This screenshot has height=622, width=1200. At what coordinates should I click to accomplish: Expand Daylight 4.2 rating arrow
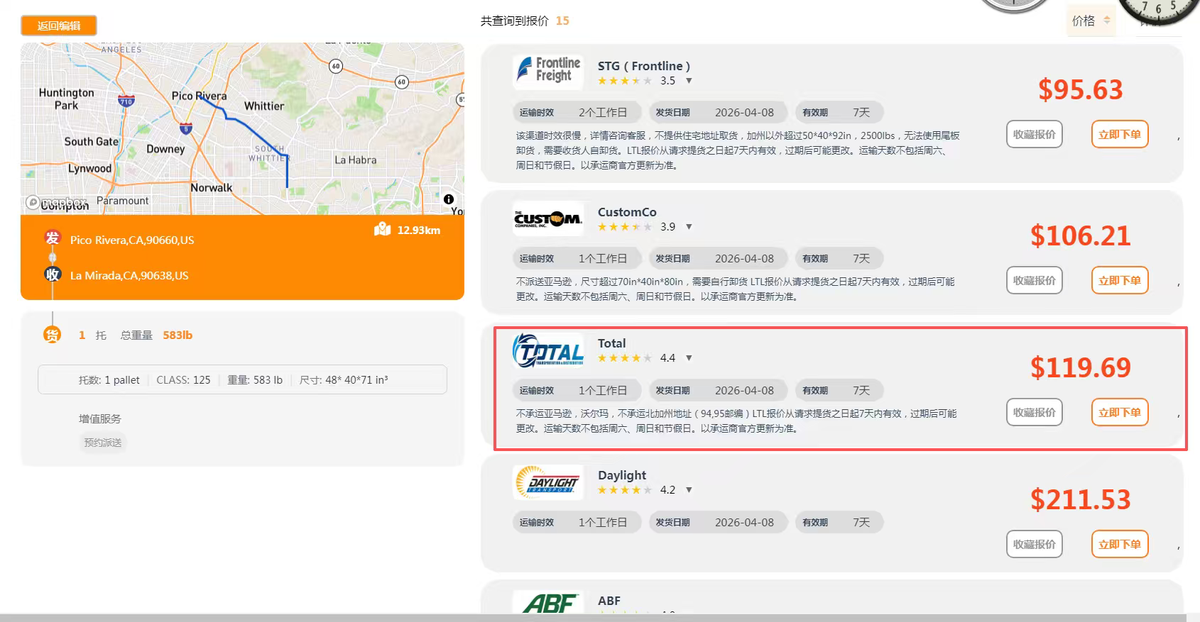pos(689,490)
